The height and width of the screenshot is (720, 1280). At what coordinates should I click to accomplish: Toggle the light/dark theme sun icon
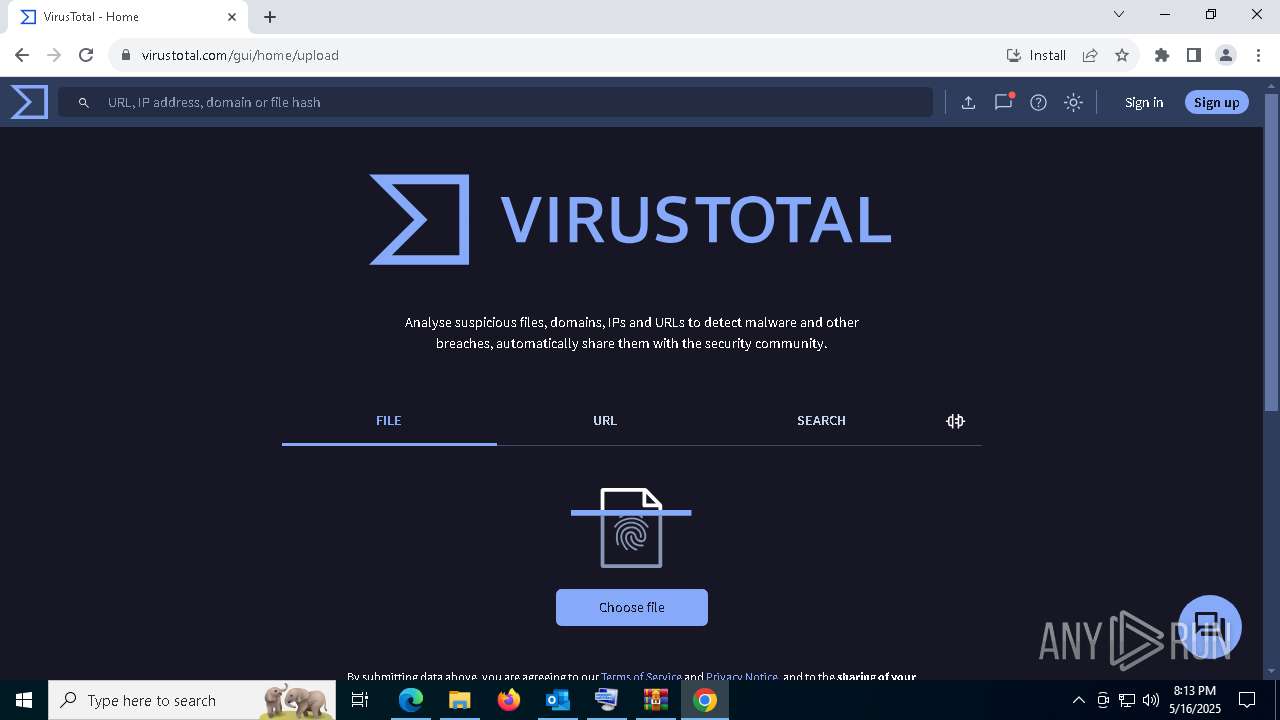tap(1073, 102)
